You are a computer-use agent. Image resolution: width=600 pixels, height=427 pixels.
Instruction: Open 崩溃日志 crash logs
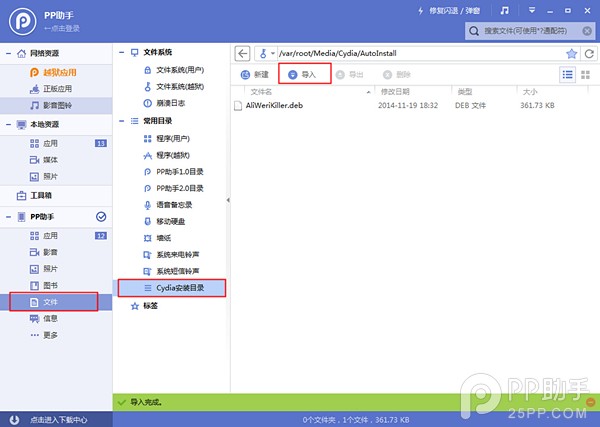coord(165,103)
